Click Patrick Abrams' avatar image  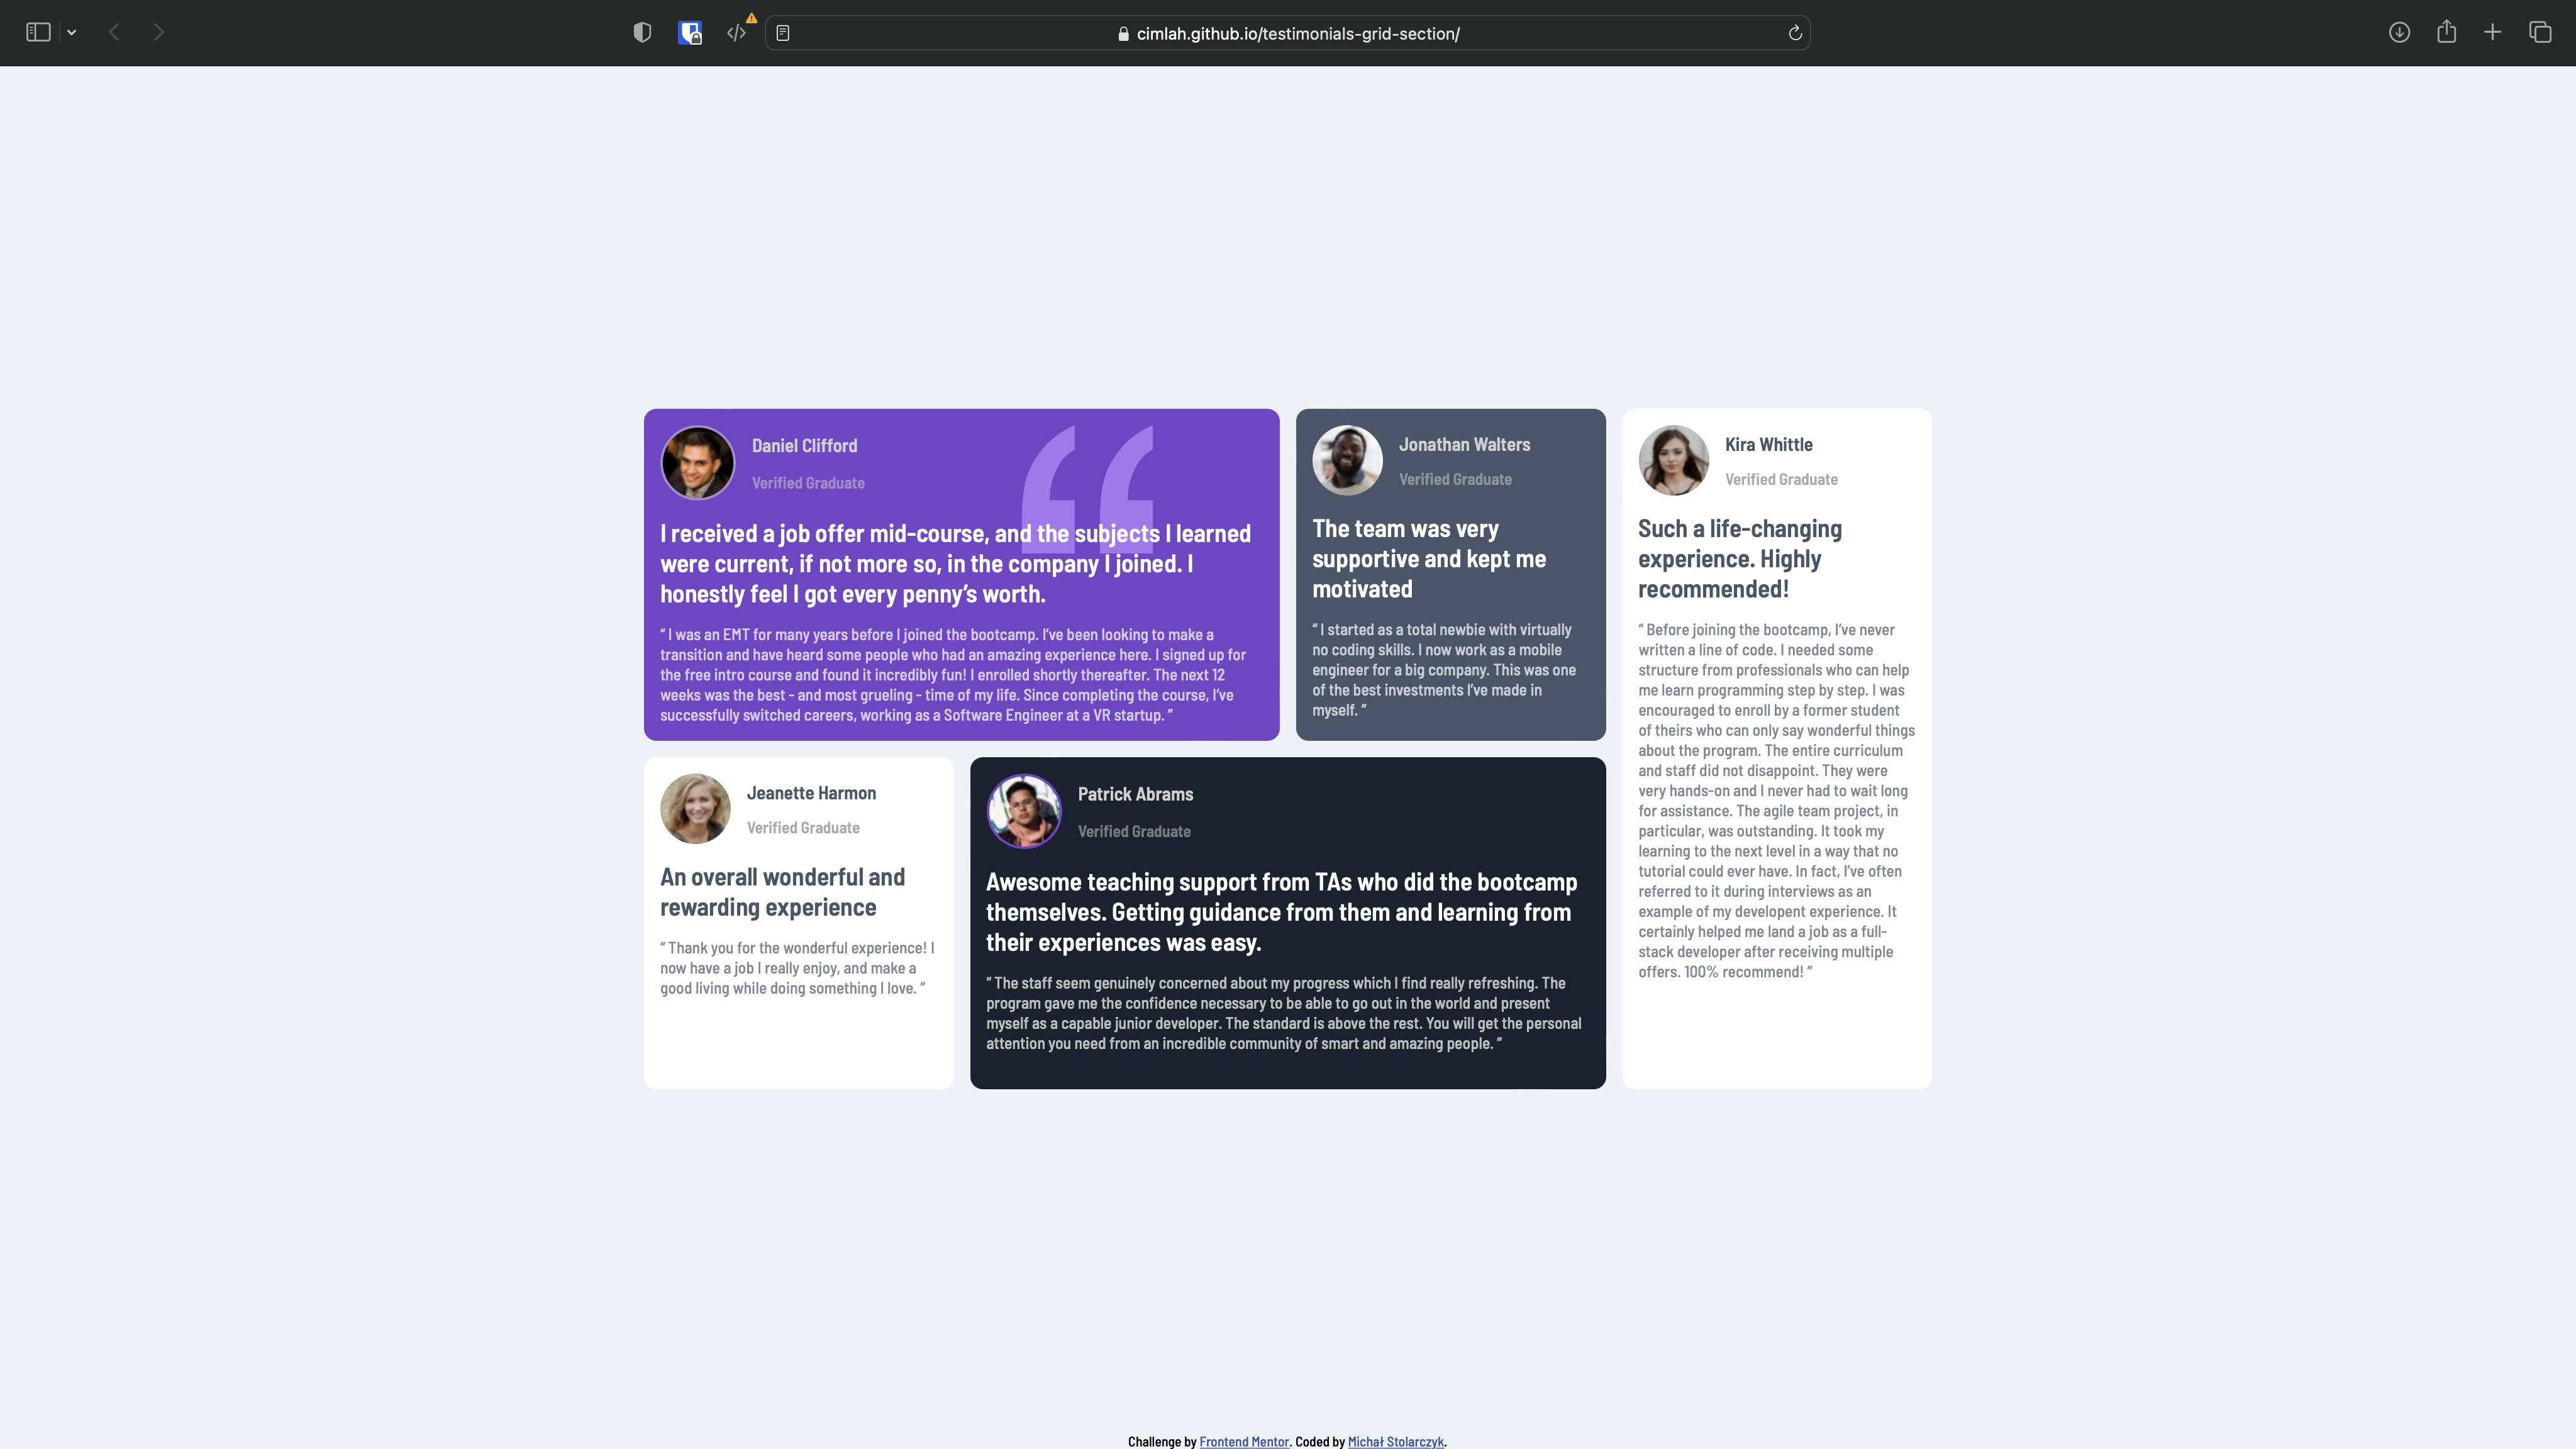coord(1023,811)
